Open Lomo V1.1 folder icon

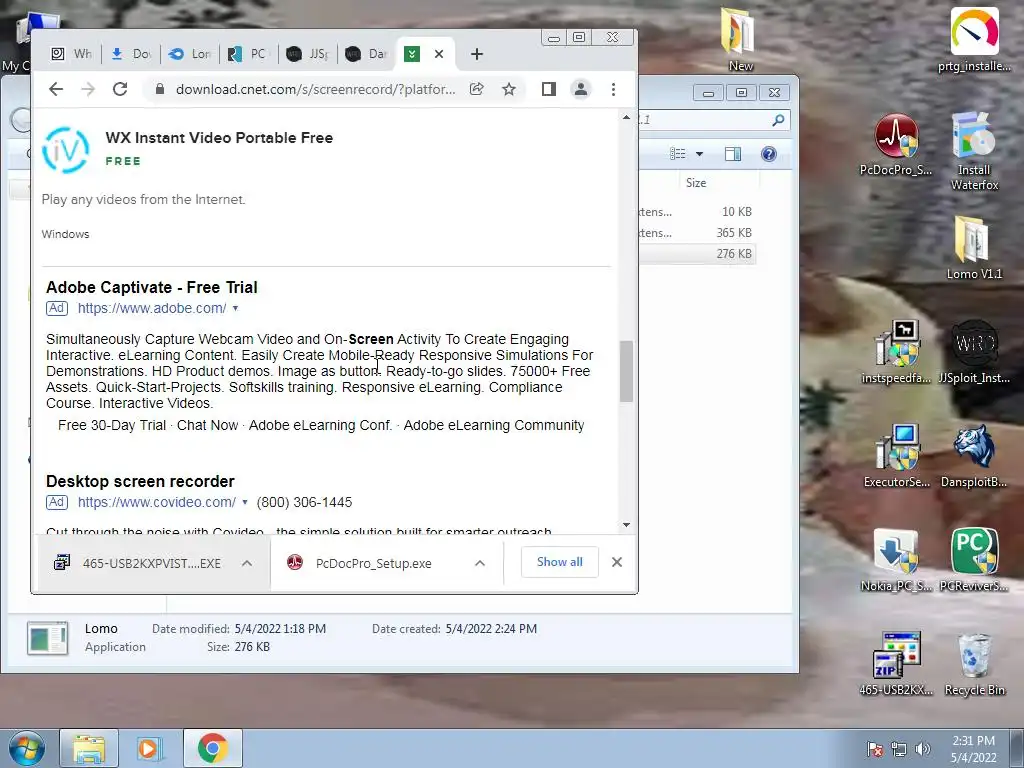pos(974,248)
